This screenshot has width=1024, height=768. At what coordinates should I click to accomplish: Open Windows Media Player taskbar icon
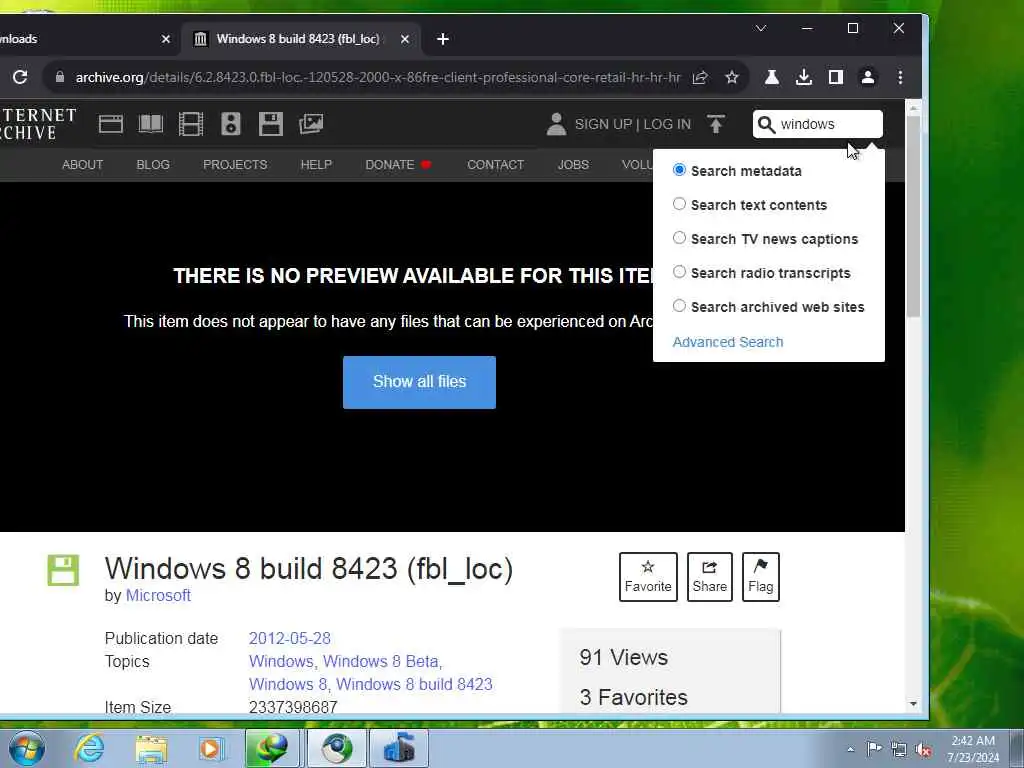coord(212,748)
